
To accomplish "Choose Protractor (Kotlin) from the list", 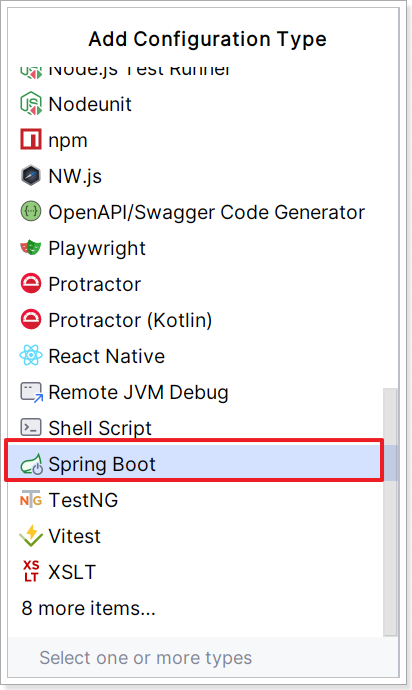I will coord(195,320).
